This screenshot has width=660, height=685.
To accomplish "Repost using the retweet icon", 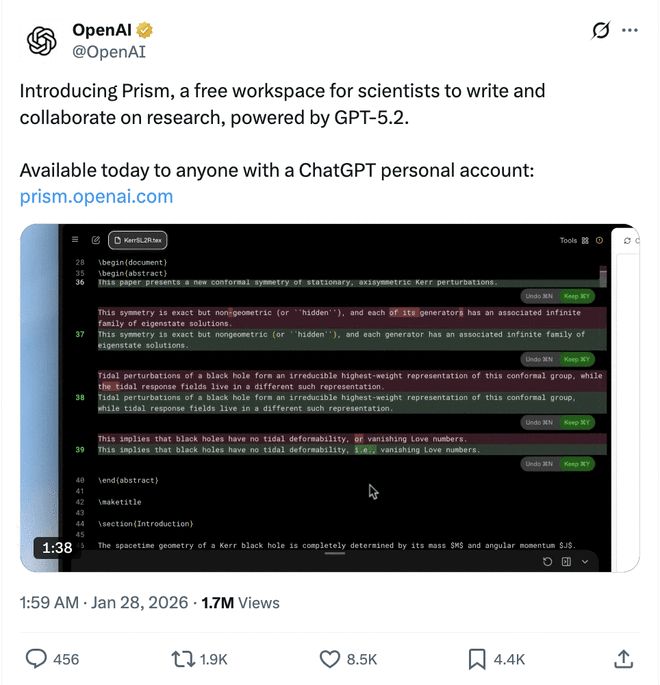I will click(x=184, y=659).
